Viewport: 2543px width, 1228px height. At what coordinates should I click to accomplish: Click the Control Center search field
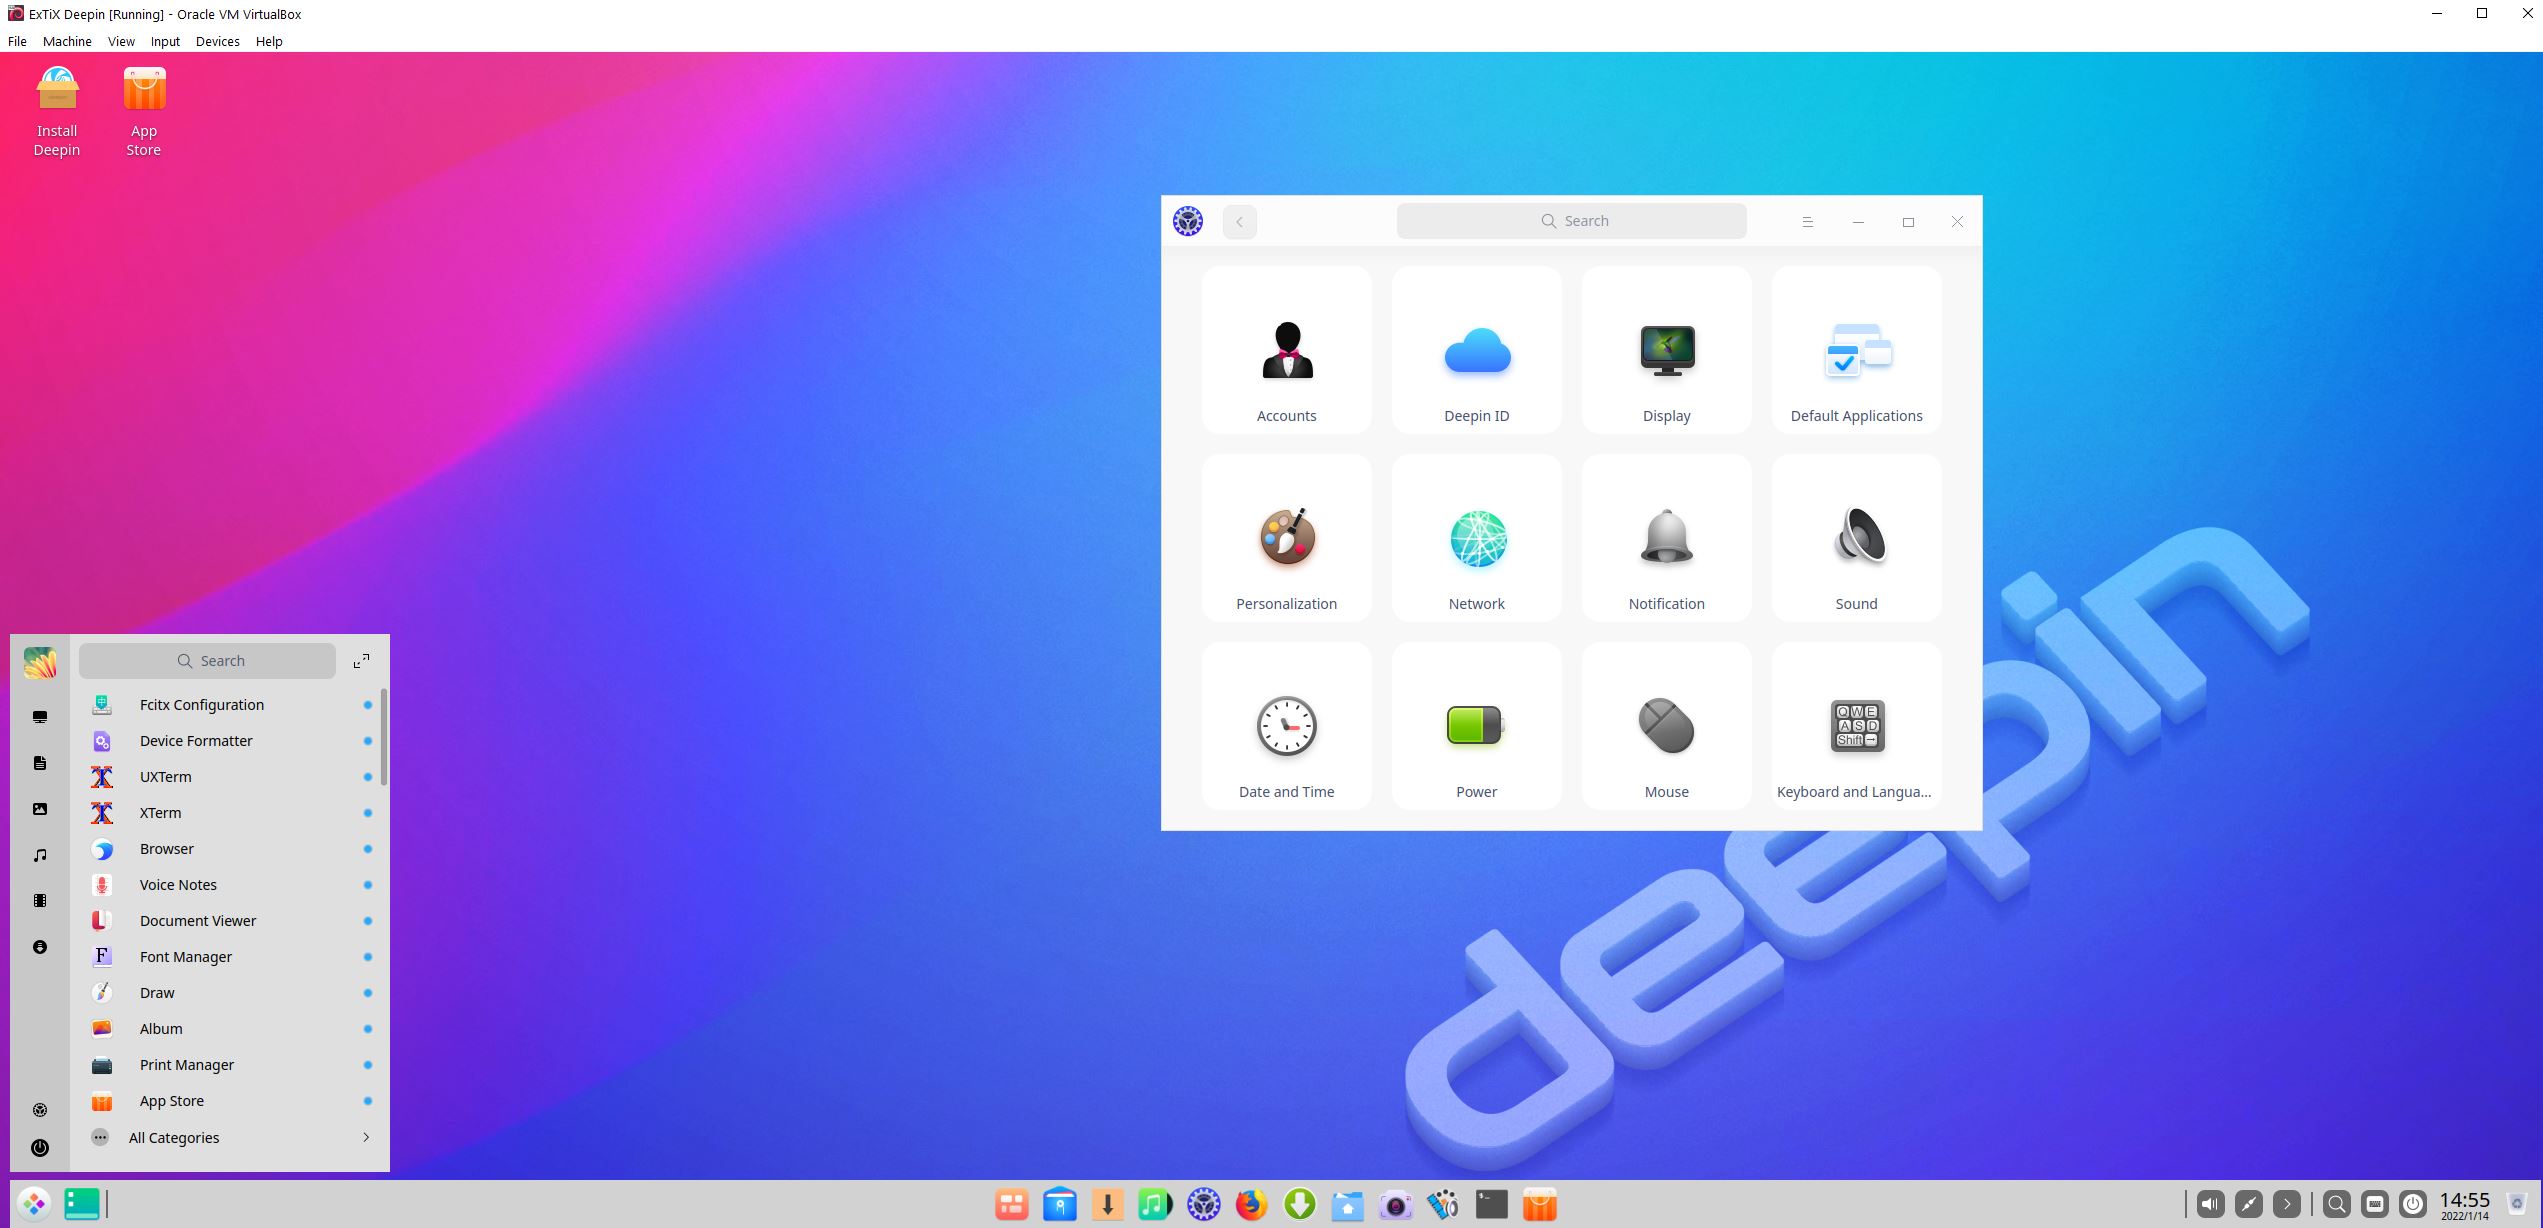(1571, 221)
